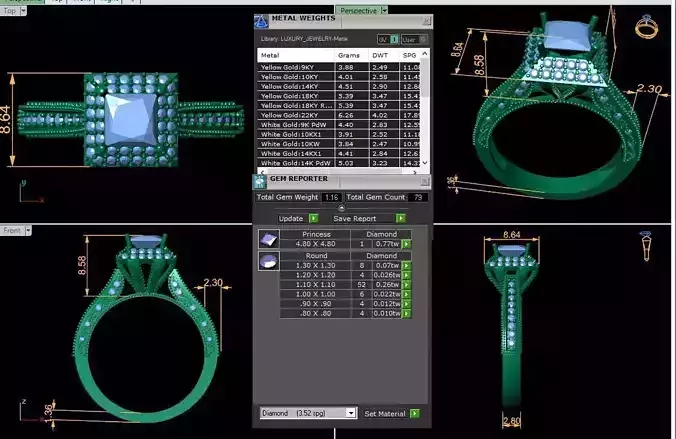
Task: Click the Set Material button
Action: click(x=385, y=414)
